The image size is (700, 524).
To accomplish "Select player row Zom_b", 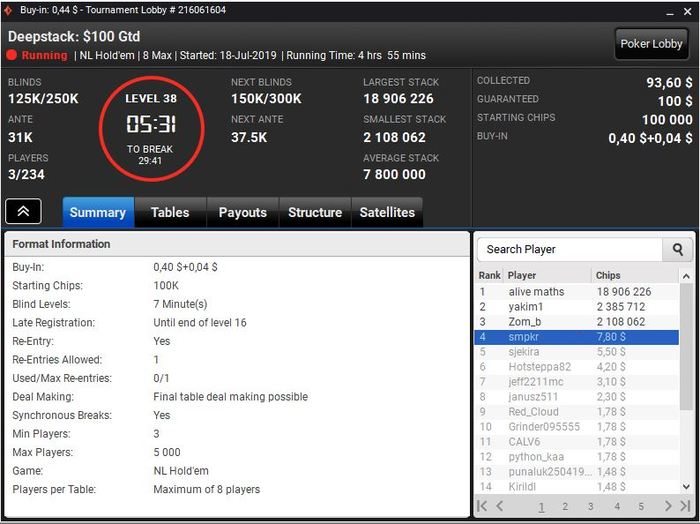I will click(577, 322).
